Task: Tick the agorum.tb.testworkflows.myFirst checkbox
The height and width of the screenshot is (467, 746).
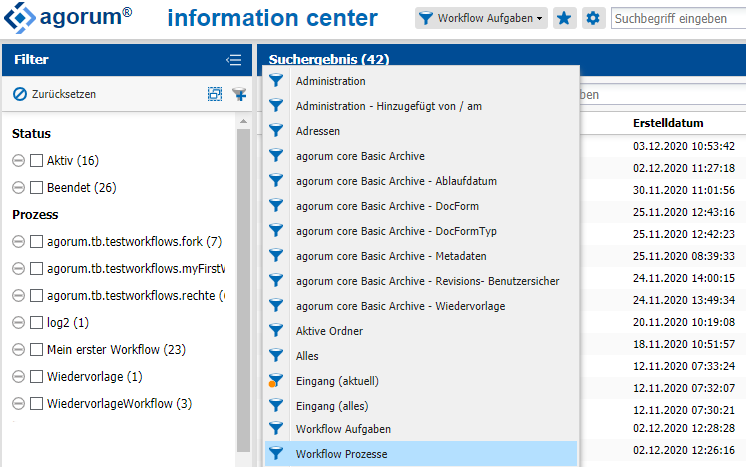Action: point(37,269)
